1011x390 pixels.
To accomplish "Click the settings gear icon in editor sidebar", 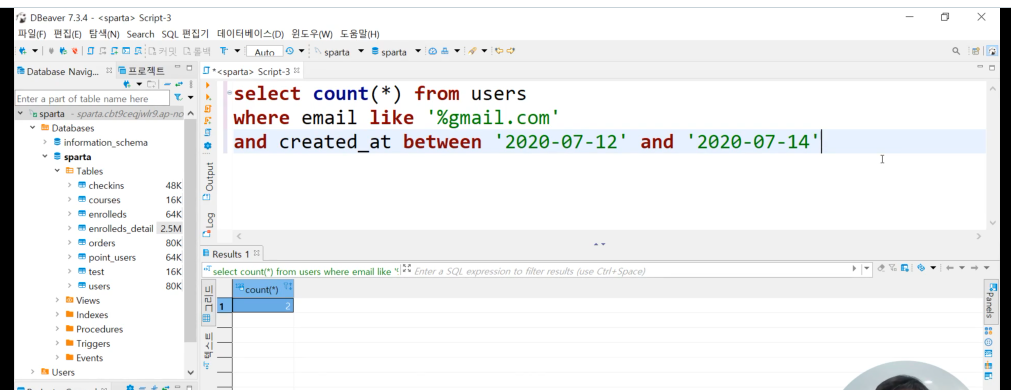I will [x=208, y=146].
